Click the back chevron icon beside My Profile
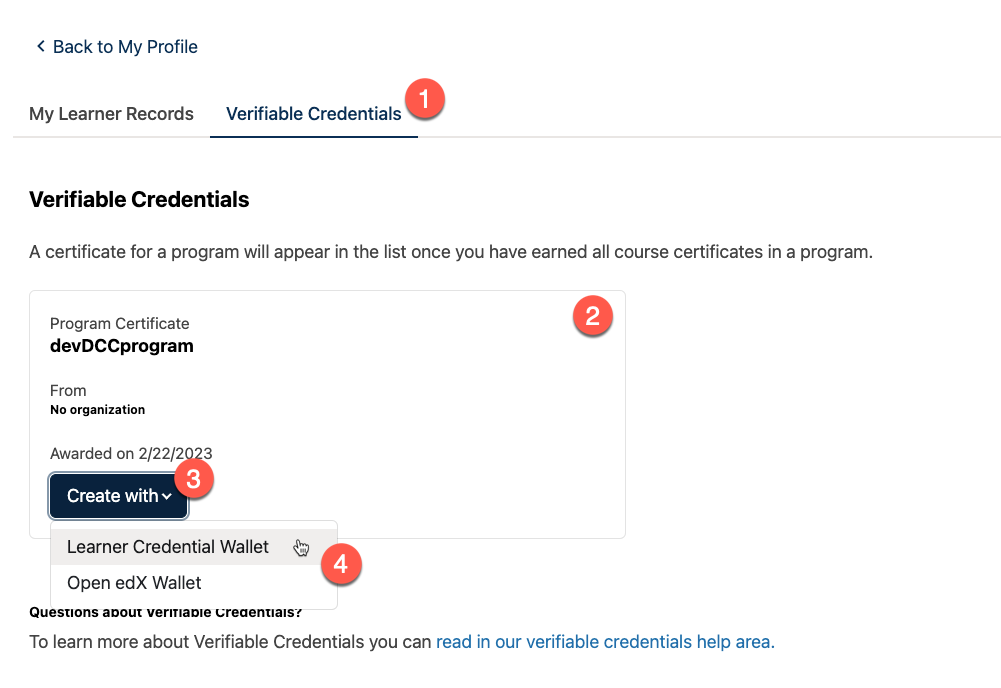1001x688 pixels. [x=39, y=46]
